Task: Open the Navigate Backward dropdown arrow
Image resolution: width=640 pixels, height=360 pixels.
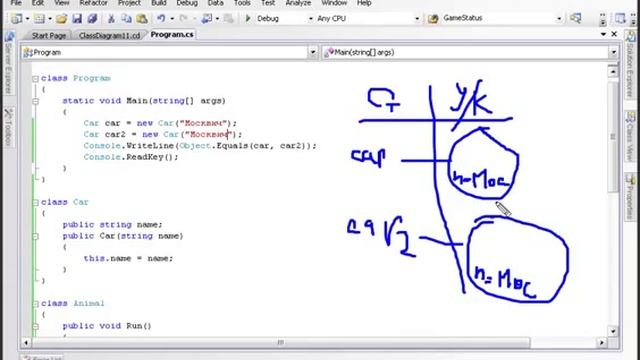Action: coord(217,19)
